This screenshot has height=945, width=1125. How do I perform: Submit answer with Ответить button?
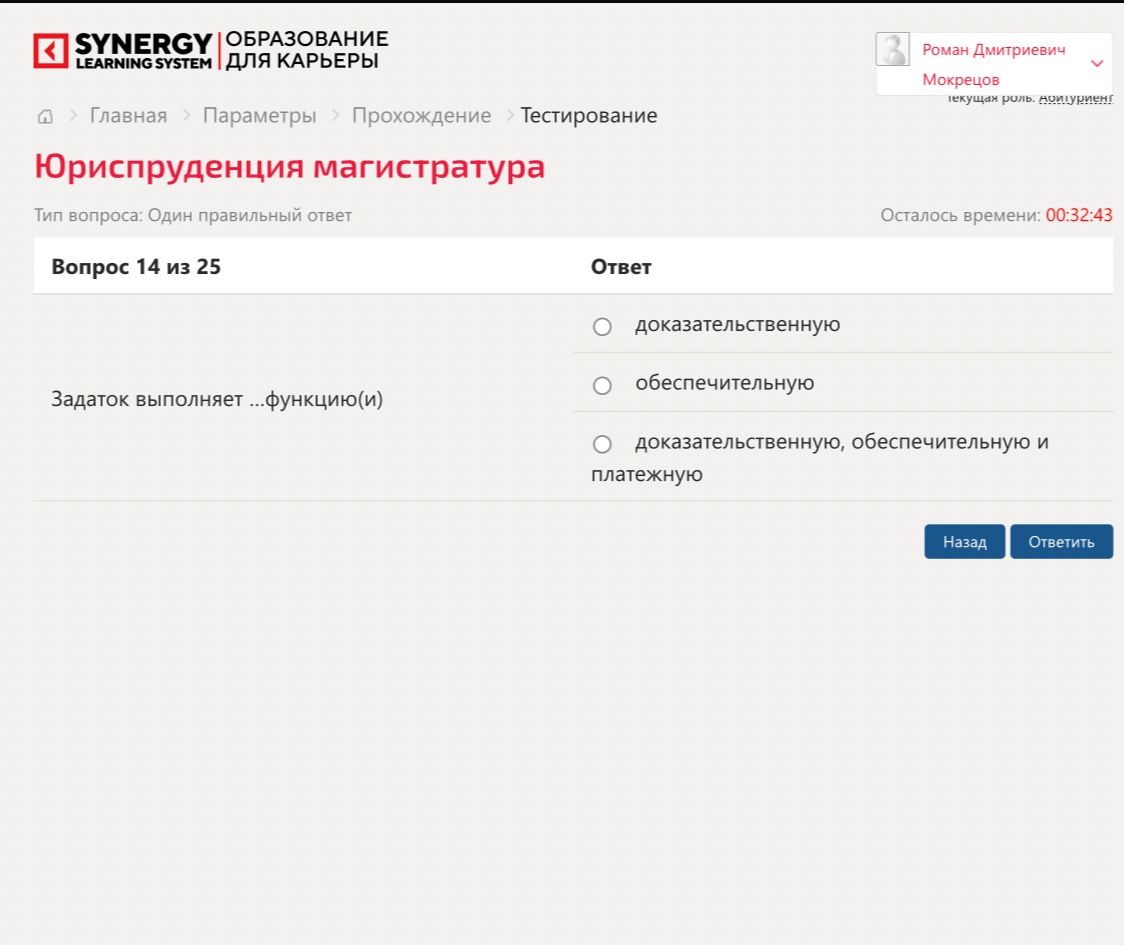click(1061, 541)
